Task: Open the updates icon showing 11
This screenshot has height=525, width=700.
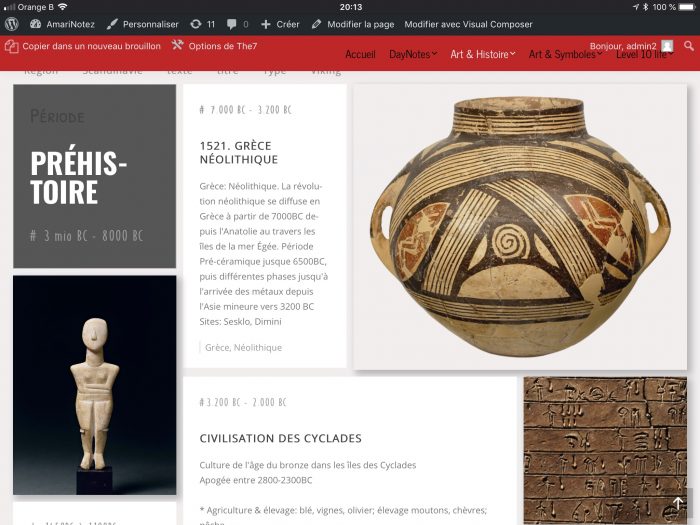Action: pyautogui.click(x=196, y=24)
